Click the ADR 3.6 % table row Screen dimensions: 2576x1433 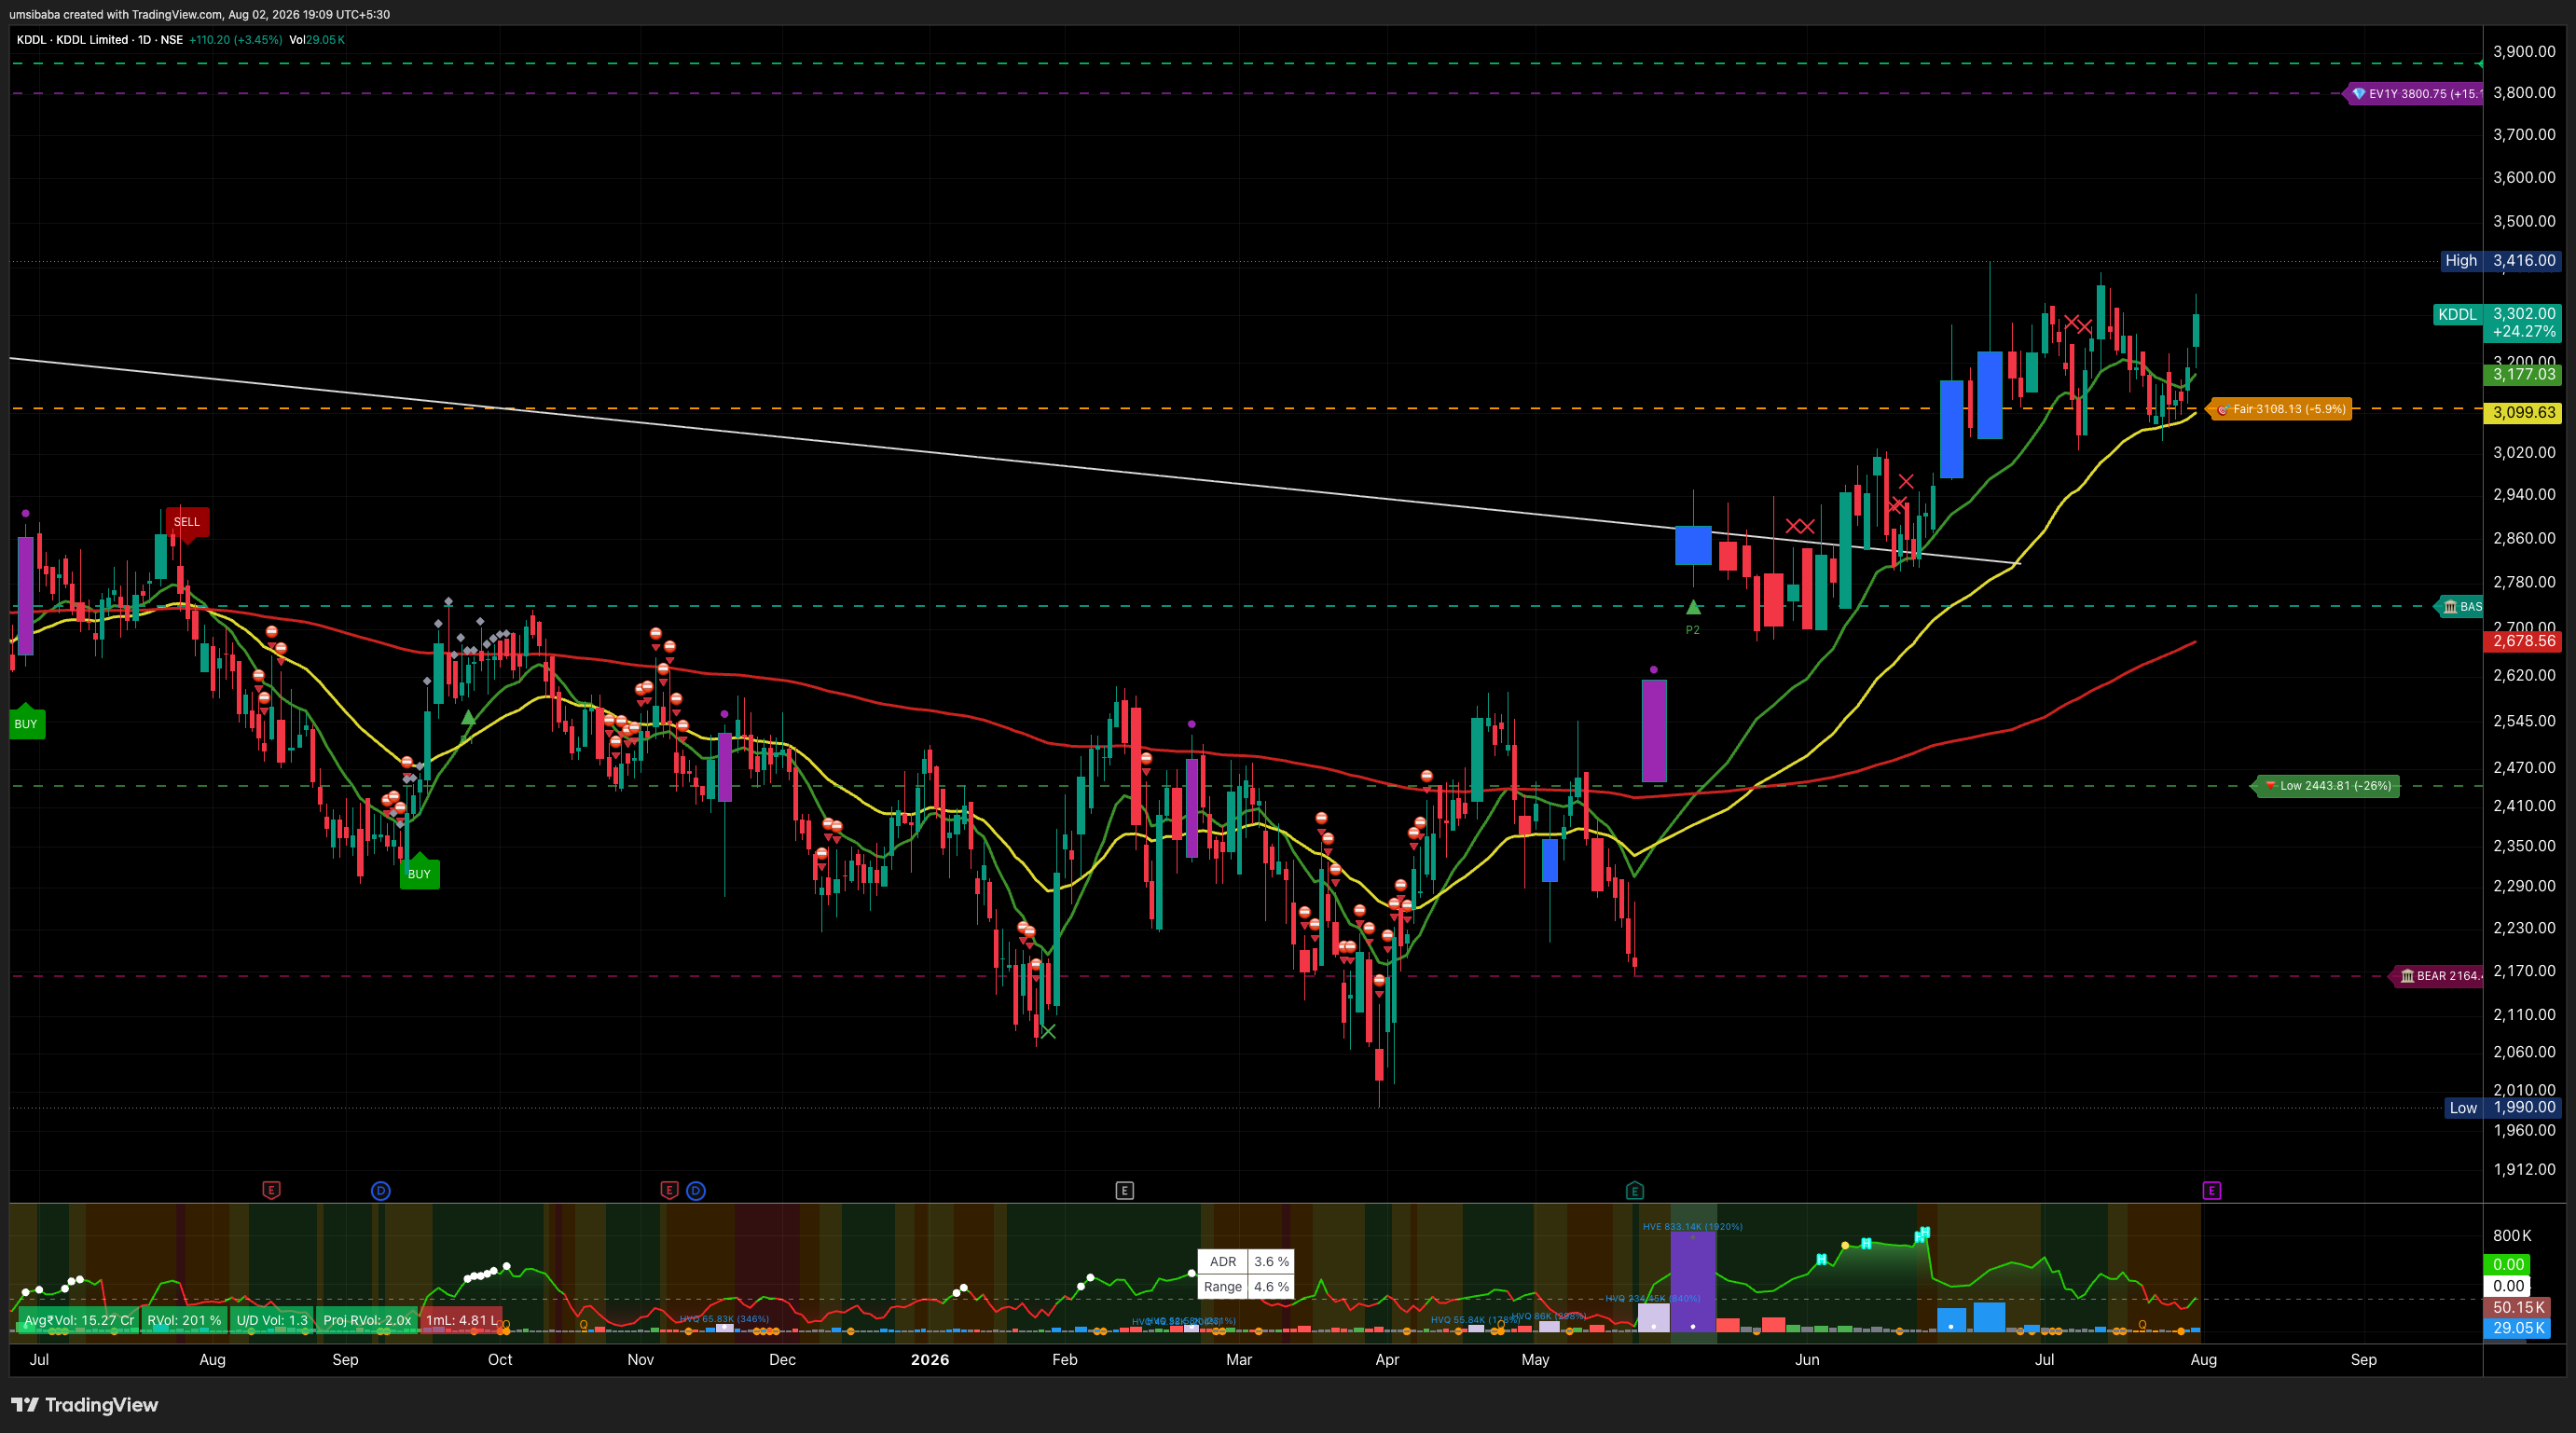click(x=1246, y=1261)
